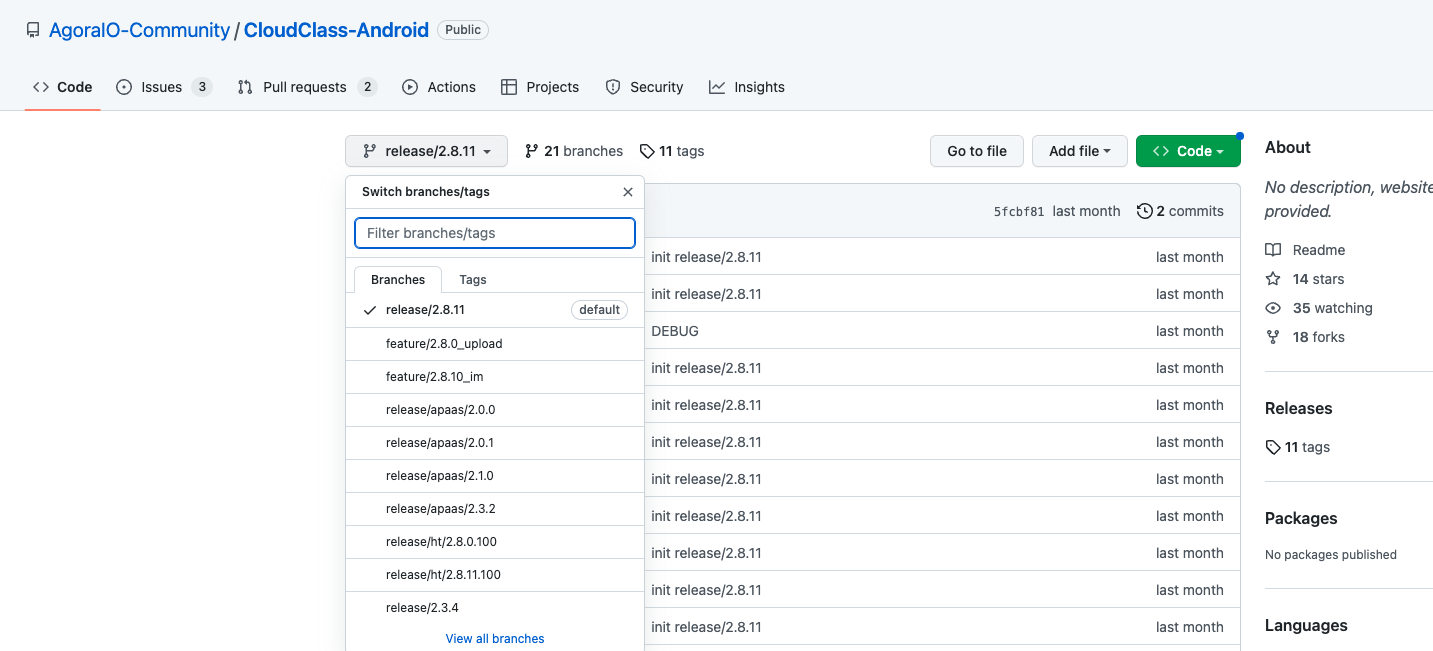Viewport: 1433px width, 651px height.
Task: Open the Insights tab
Action: coord(747,87)
